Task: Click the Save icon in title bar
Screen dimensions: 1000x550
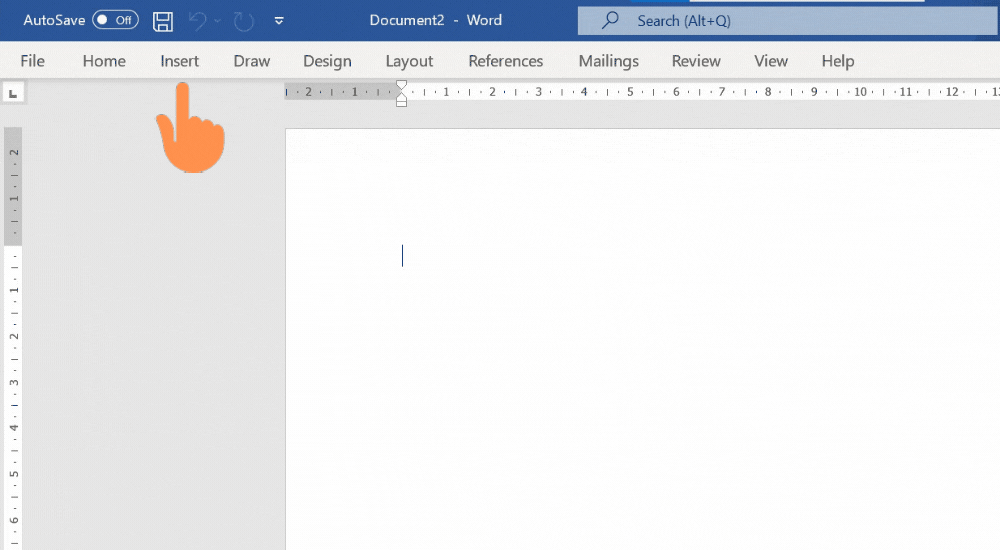Action: [163, 20]
